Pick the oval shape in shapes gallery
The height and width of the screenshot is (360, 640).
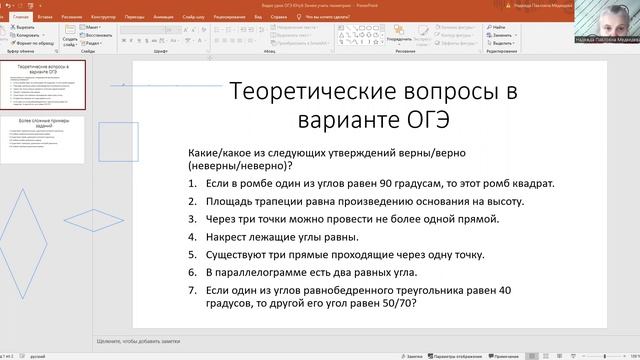tap(369, 28)
